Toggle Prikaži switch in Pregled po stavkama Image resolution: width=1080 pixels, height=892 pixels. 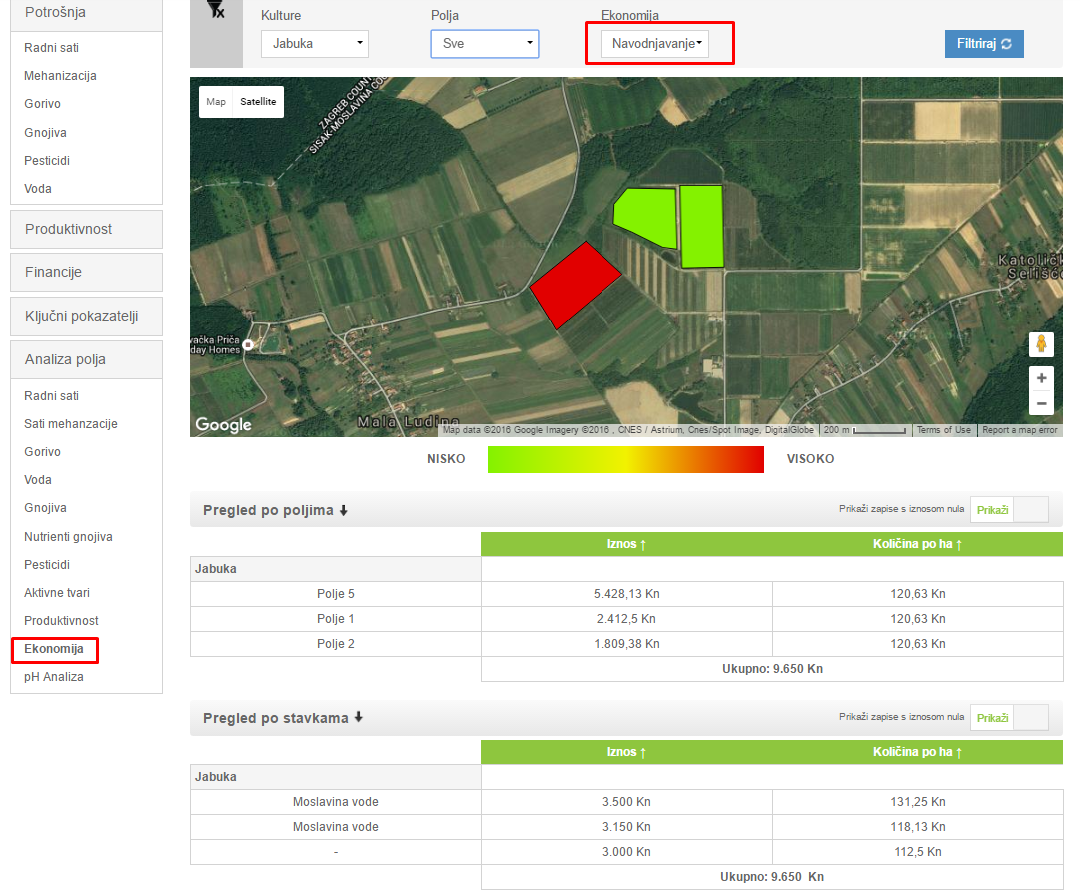pos(1010,717)
